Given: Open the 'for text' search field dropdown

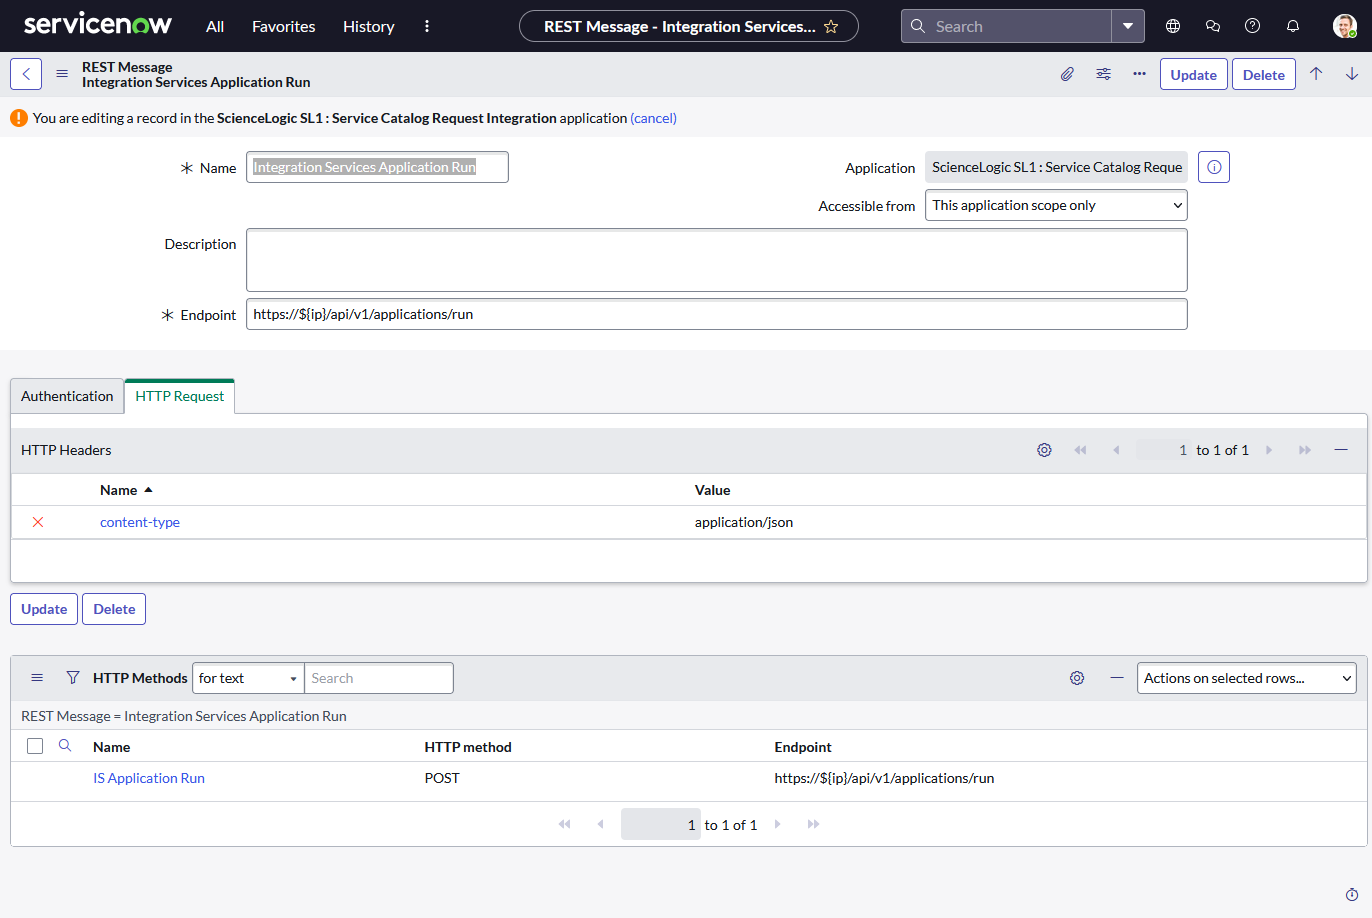Looking at the screenshot, I should (x=248, y=678).
